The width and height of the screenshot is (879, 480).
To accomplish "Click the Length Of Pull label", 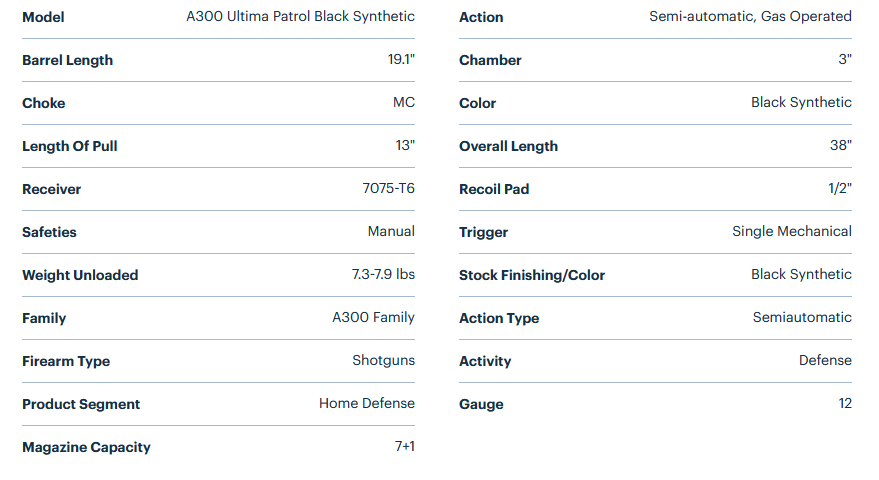I will pyautogui.click(x=69, y=146).
